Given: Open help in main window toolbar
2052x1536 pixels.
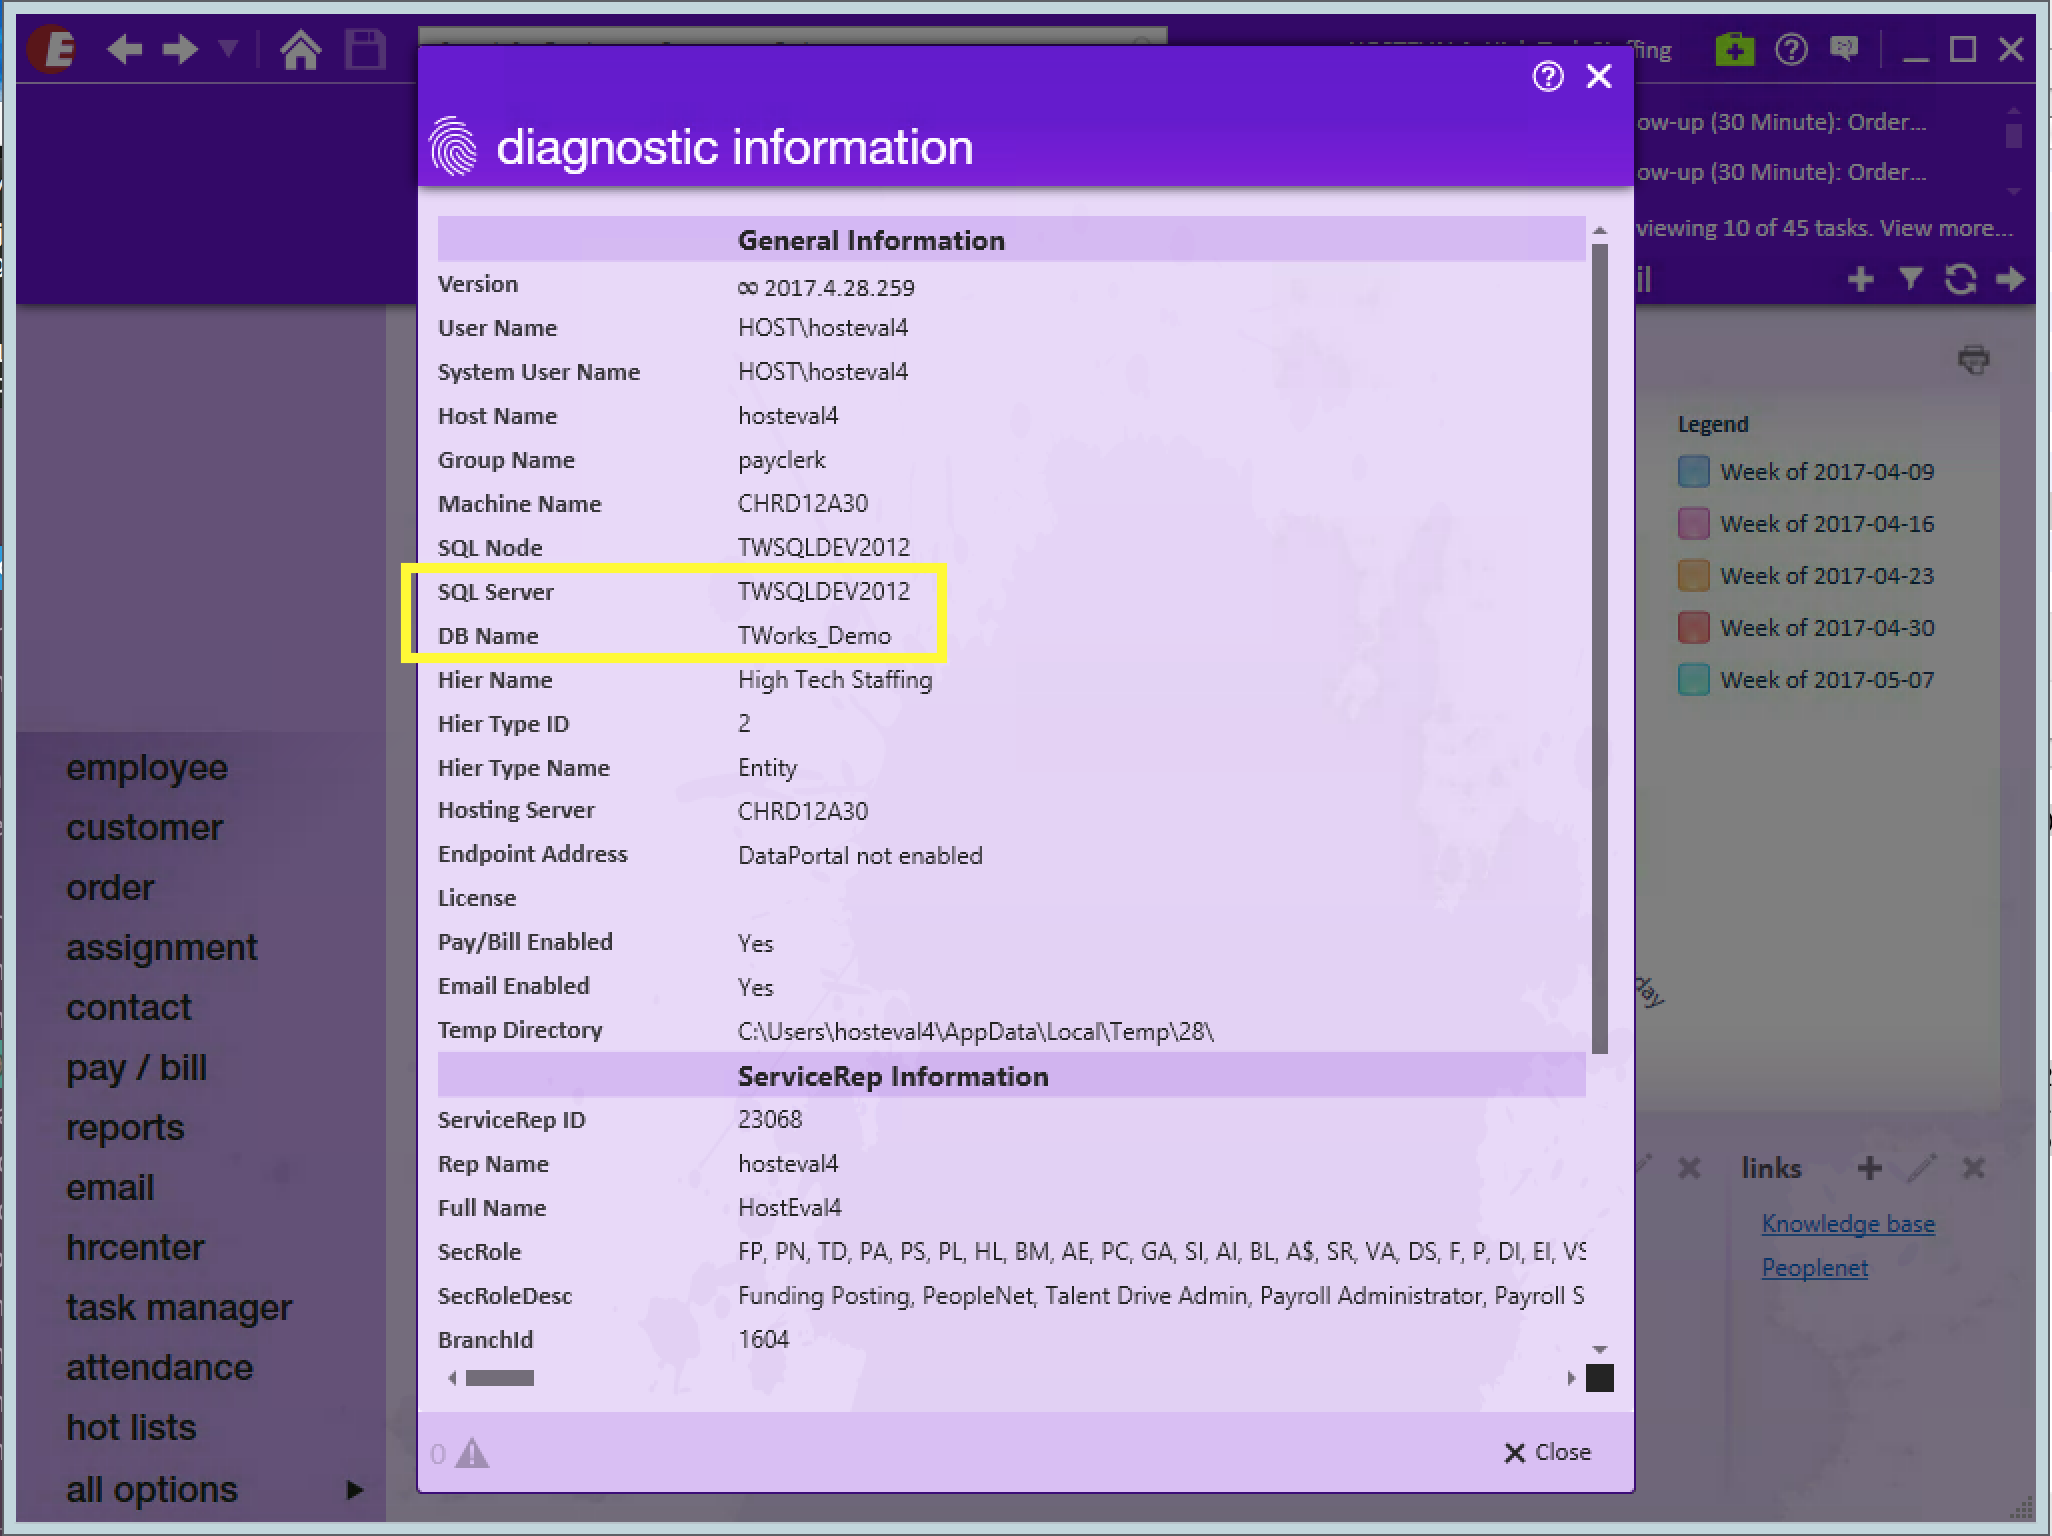Looking at the screenshot, I should (x=1791, y=49).
